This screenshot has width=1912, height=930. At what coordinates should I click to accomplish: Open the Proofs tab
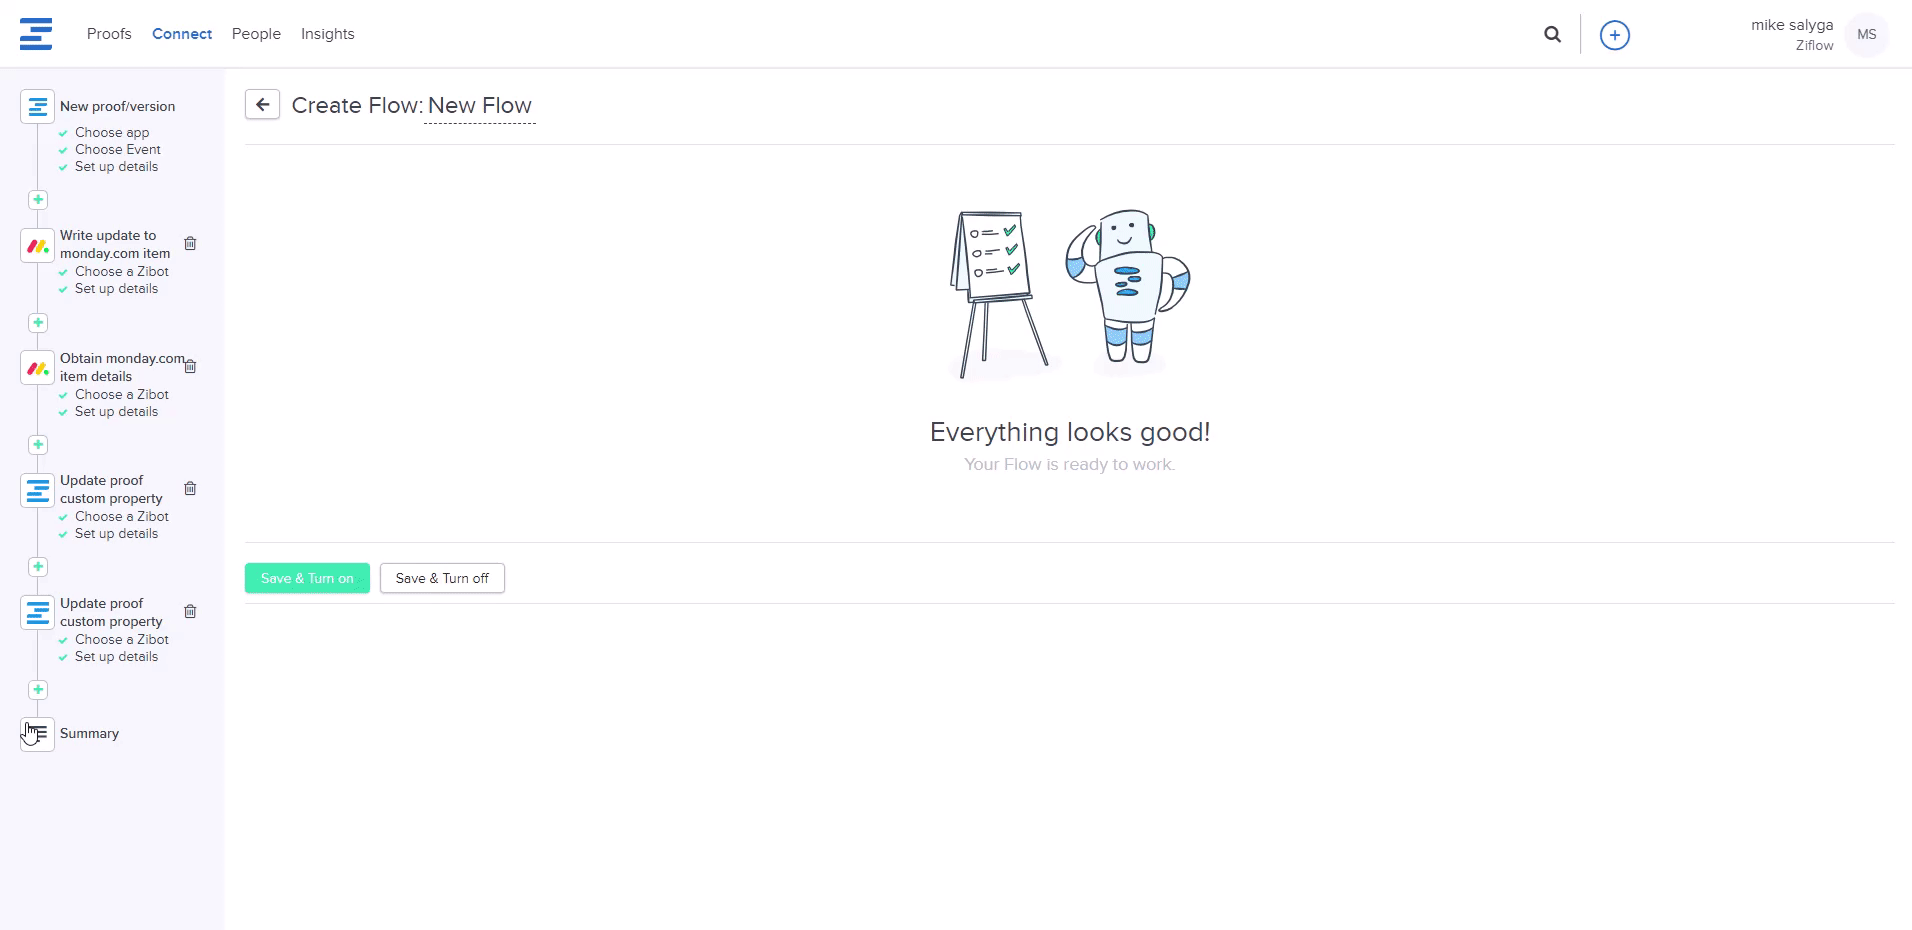(x=109, y=34)
